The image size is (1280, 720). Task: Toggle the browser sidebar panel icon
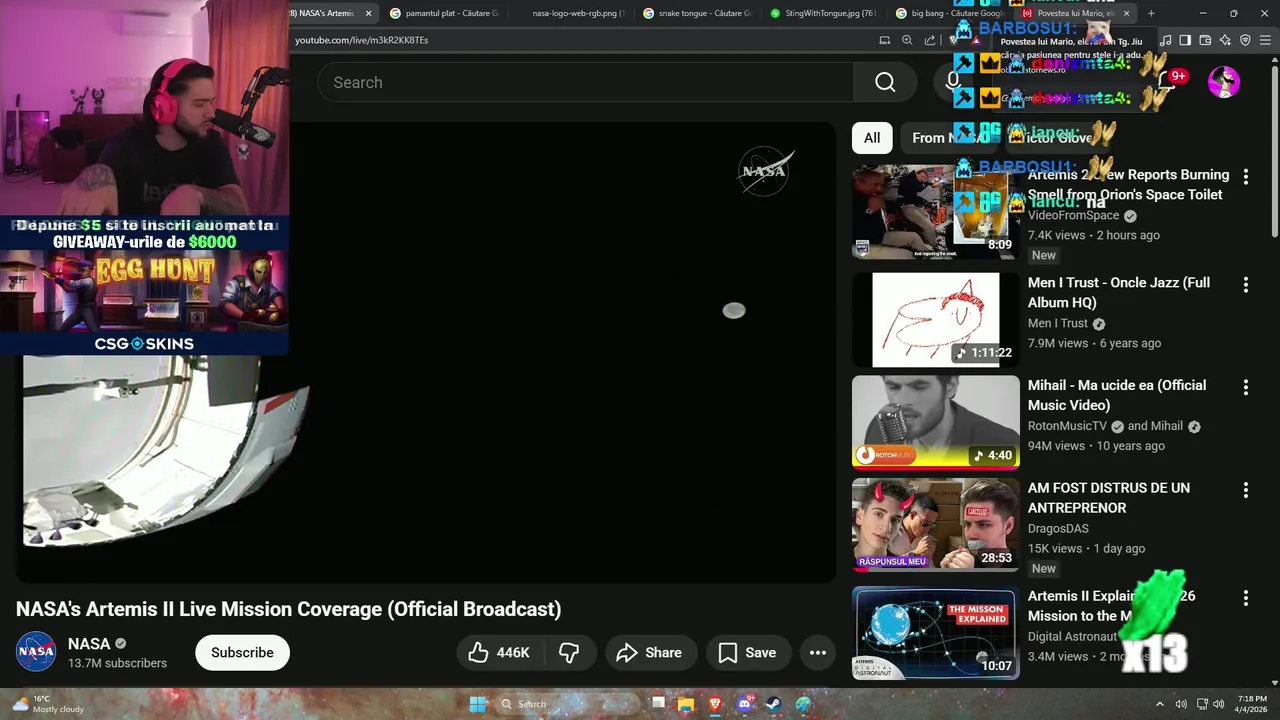tap(1185, 40)
